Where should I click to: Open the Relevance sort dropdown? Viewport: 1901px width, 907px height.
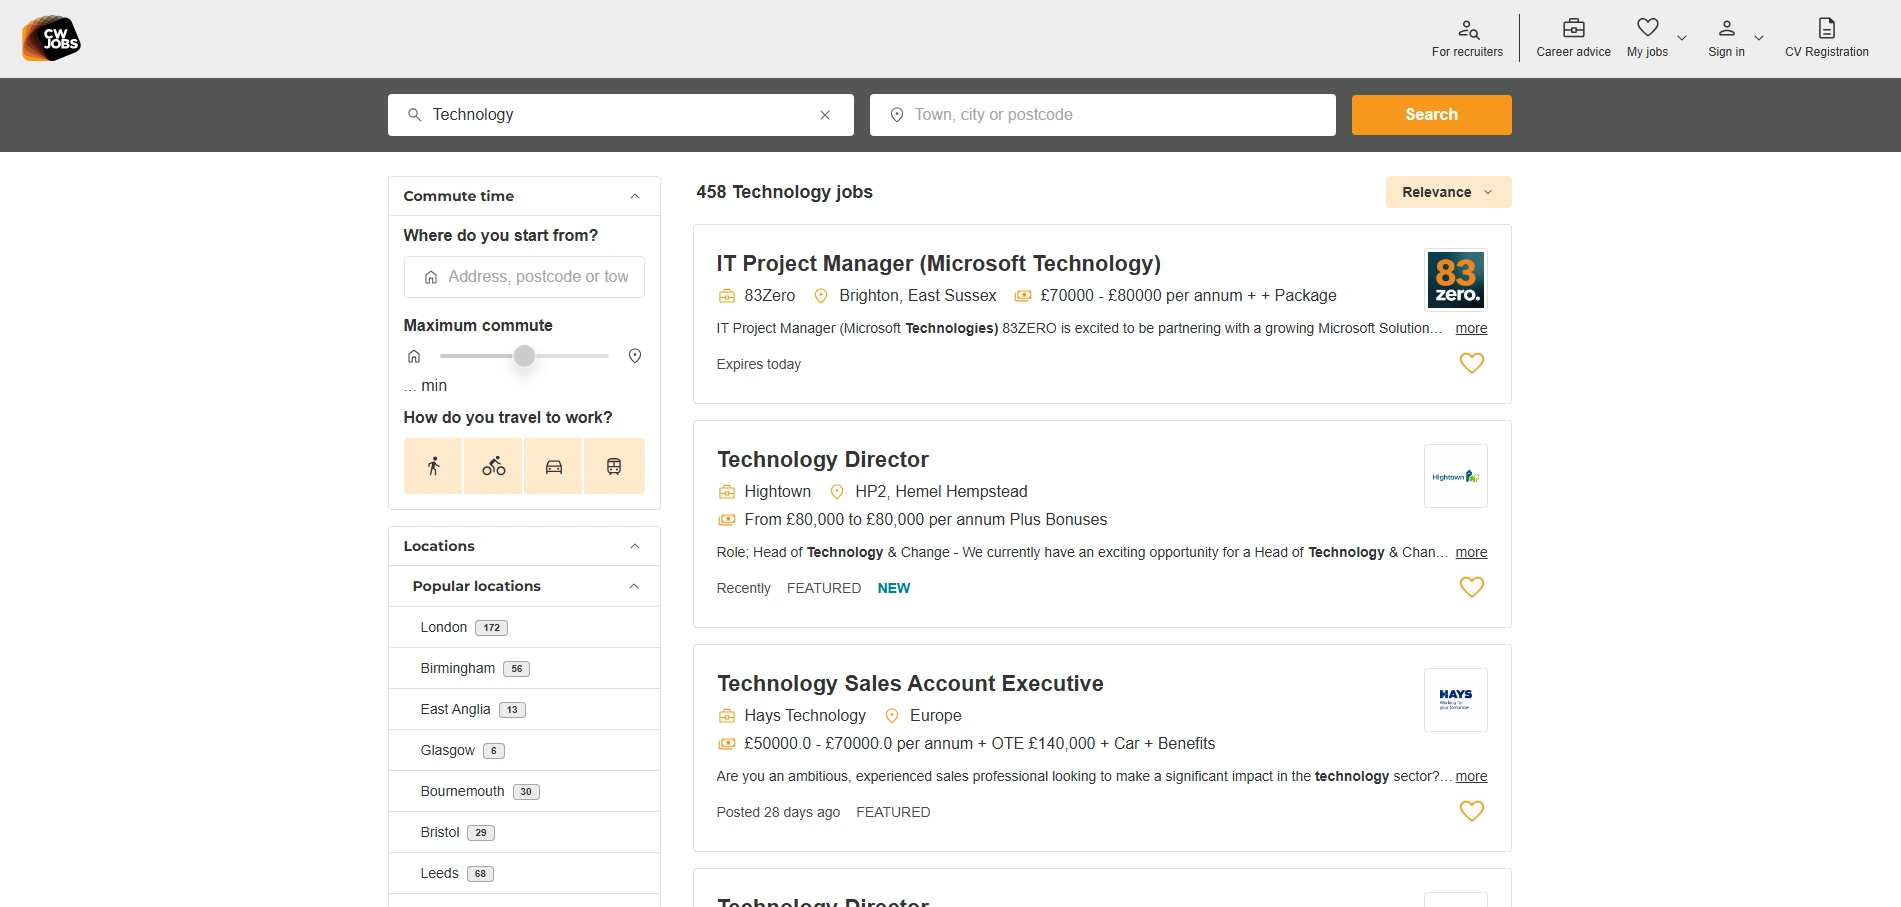tap(1448, 192)
